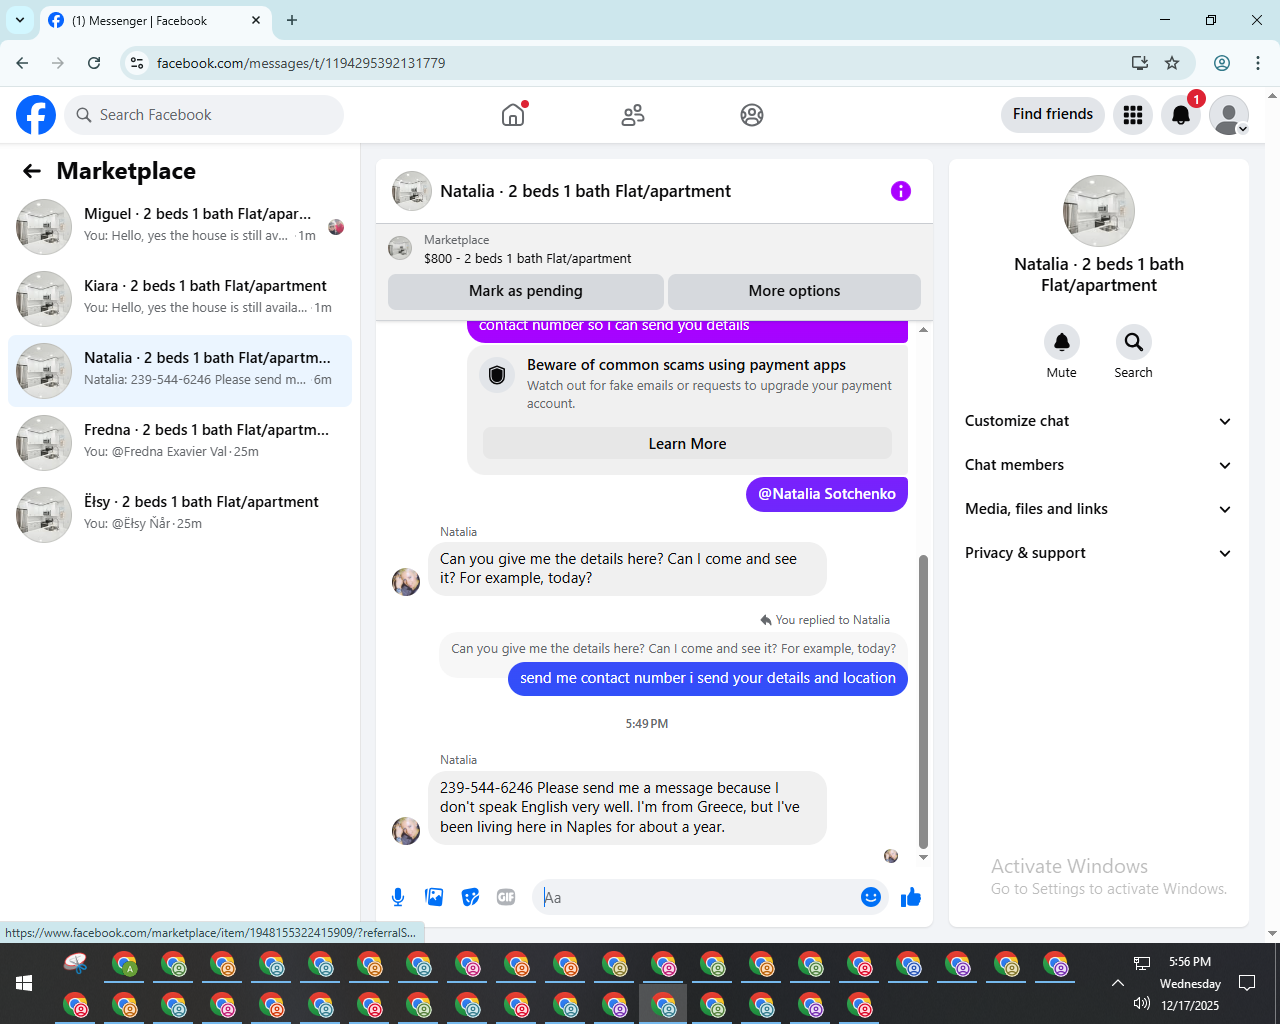Open Kiara conversation
The width and height of the screenshot is (1280, 1024).
[180, 299]
